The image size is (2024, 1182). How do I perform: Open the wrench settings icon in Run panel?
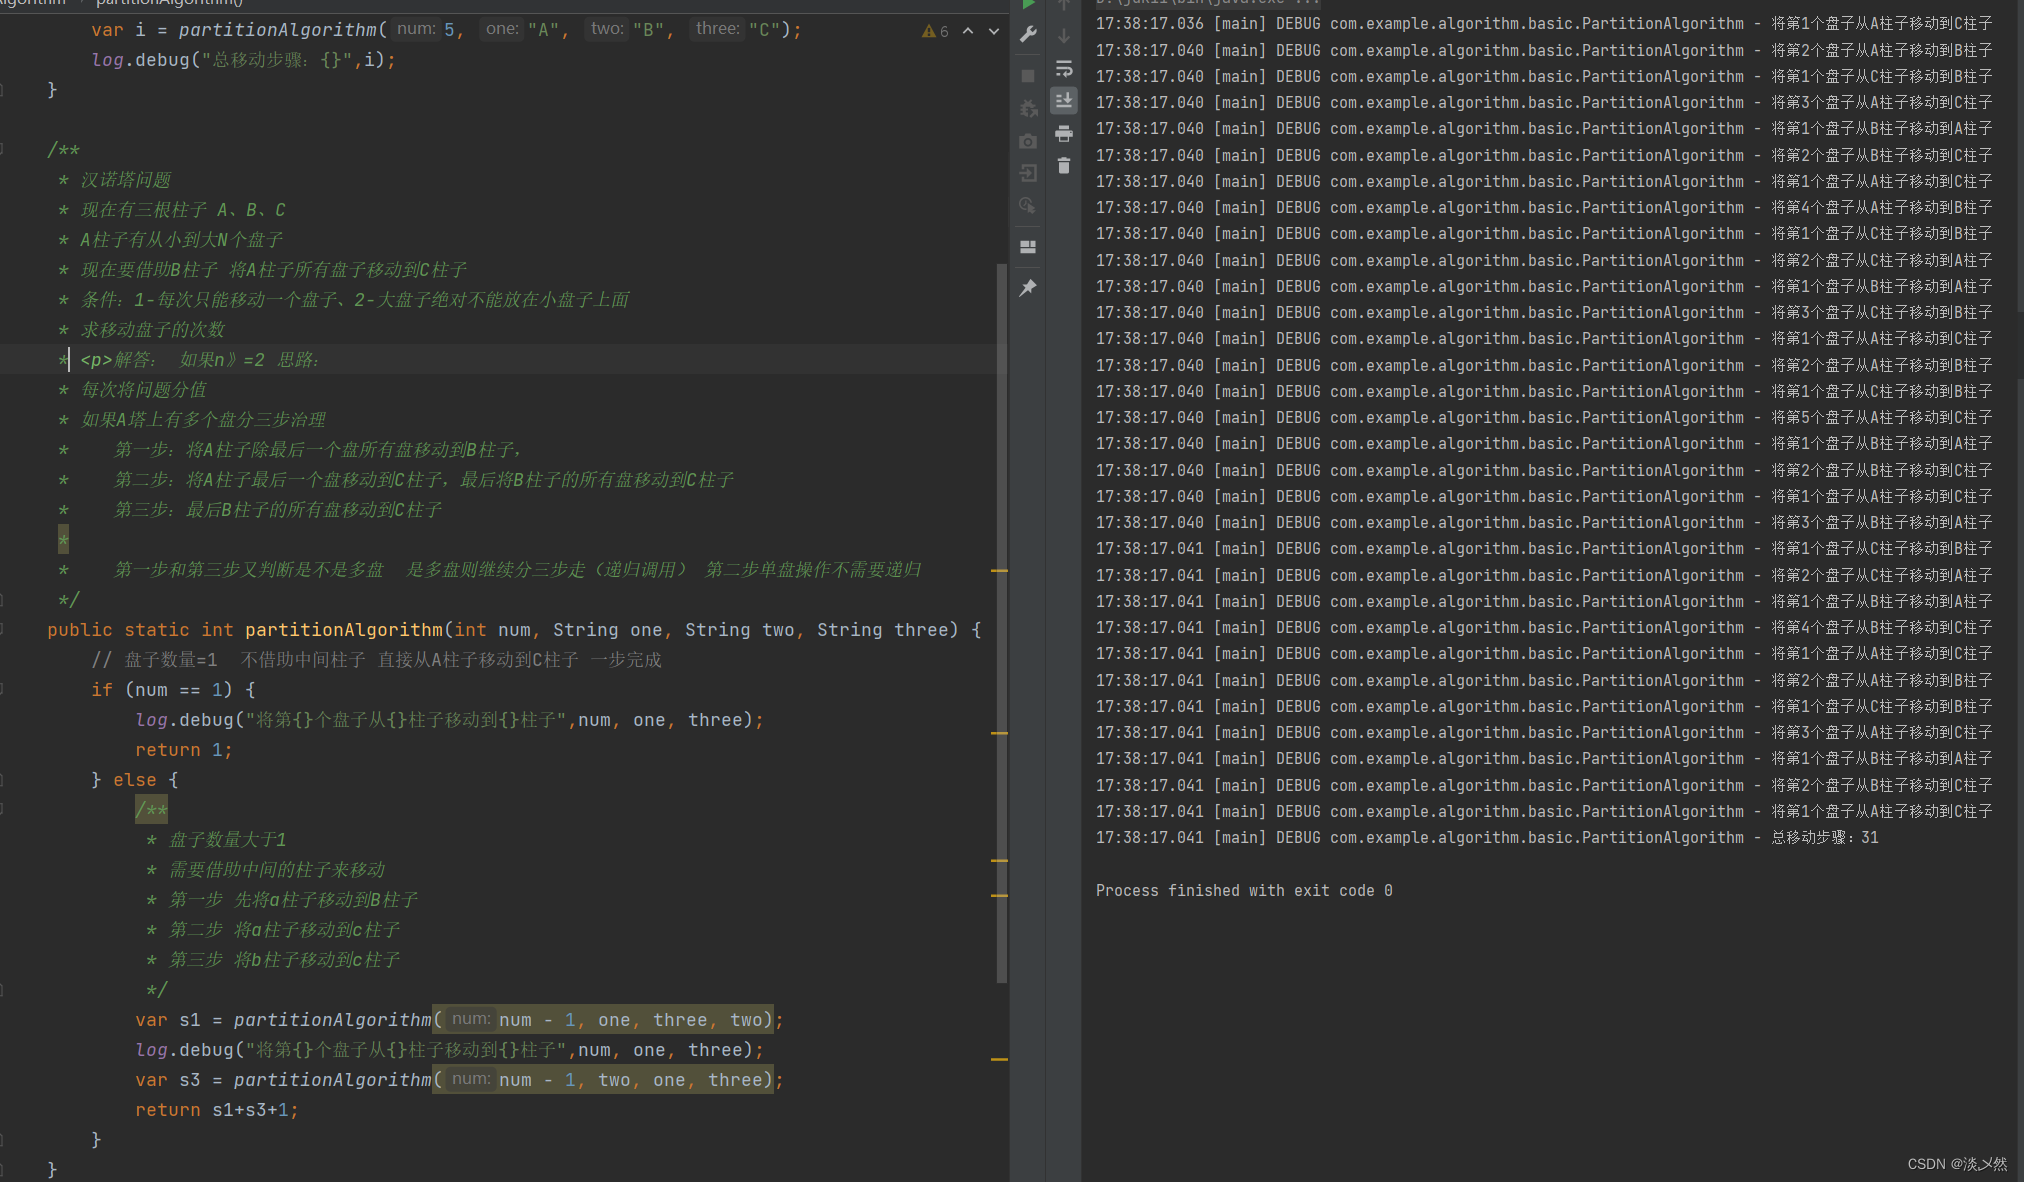[1028, 35]
